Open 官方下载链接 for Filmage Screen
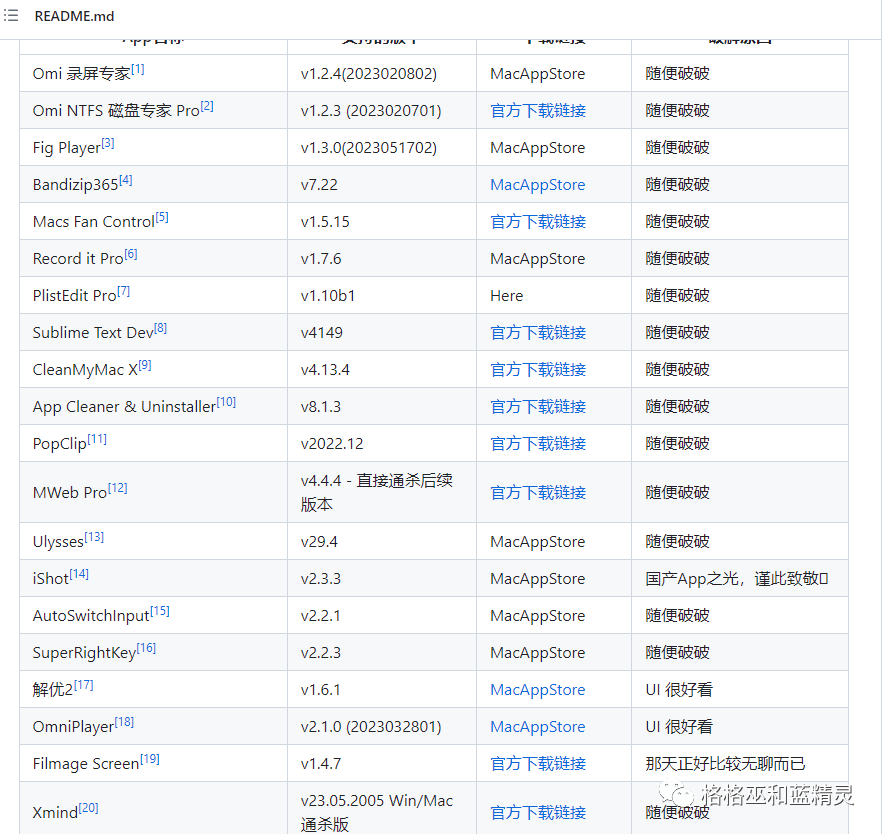883x834 pixels. click(x=538, y=764)
